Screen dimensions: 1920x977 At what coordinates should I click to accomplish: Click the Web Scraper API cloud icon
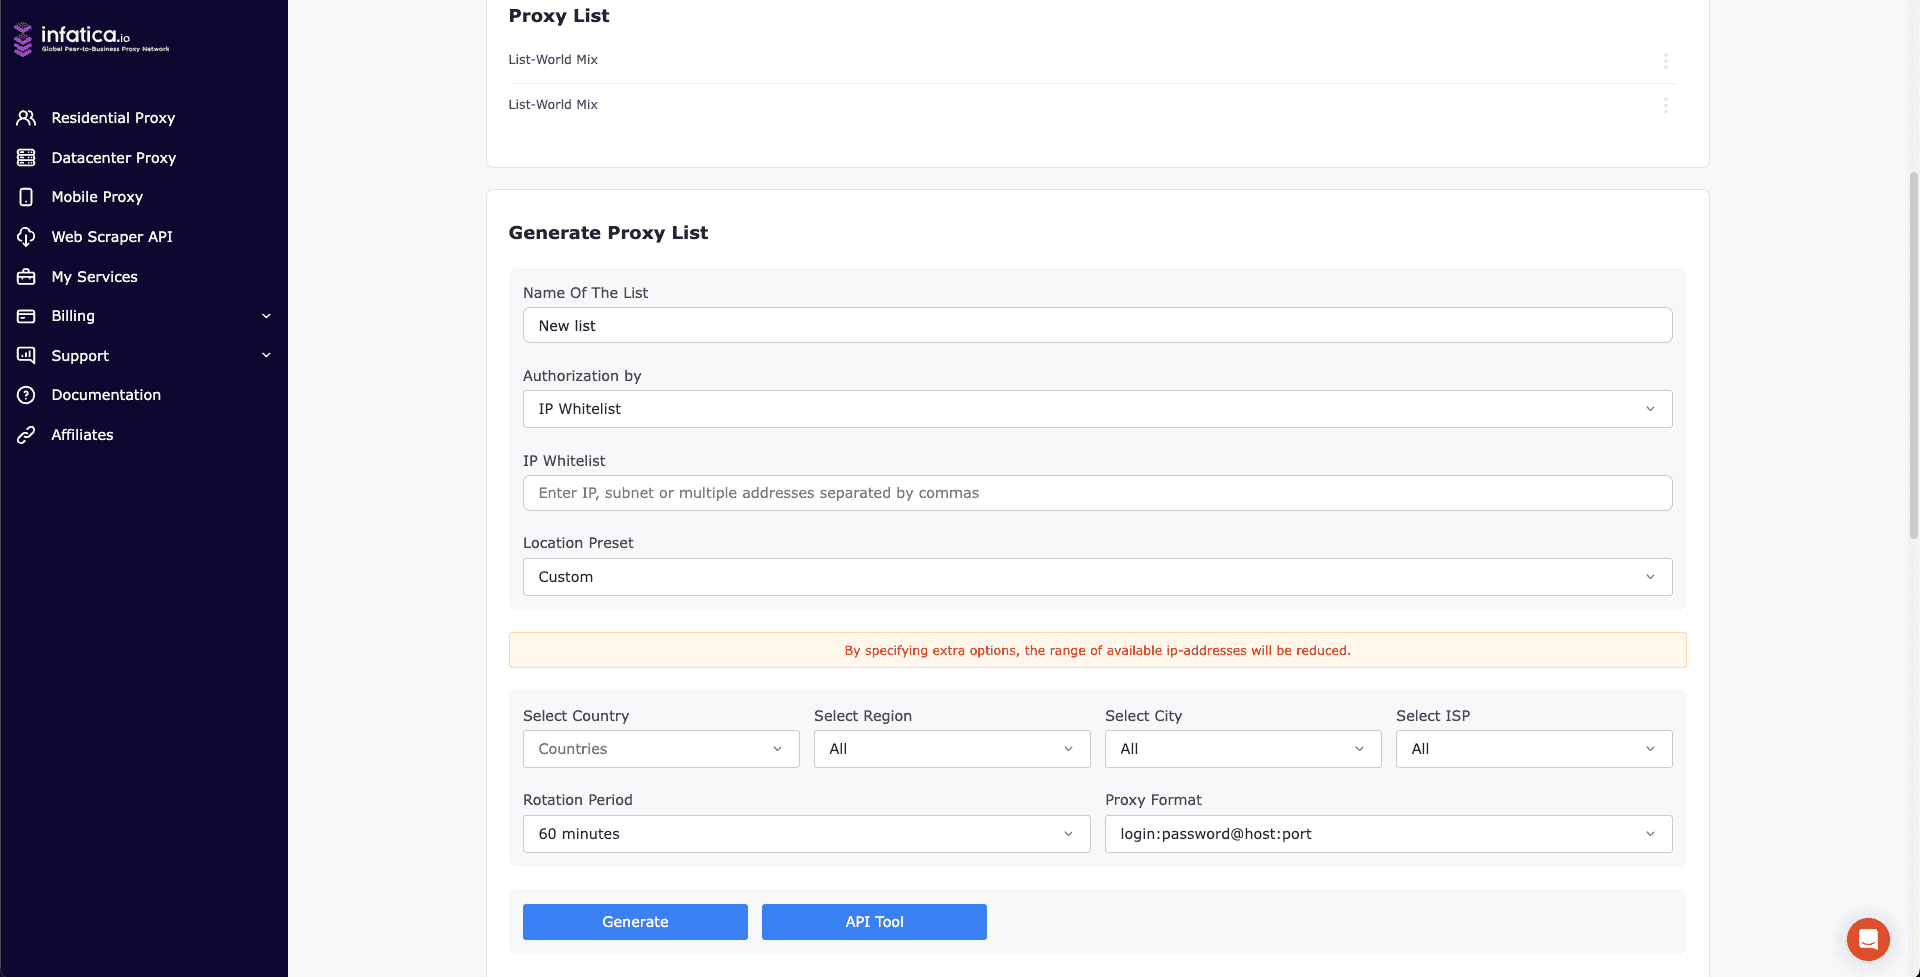(26, 237)
